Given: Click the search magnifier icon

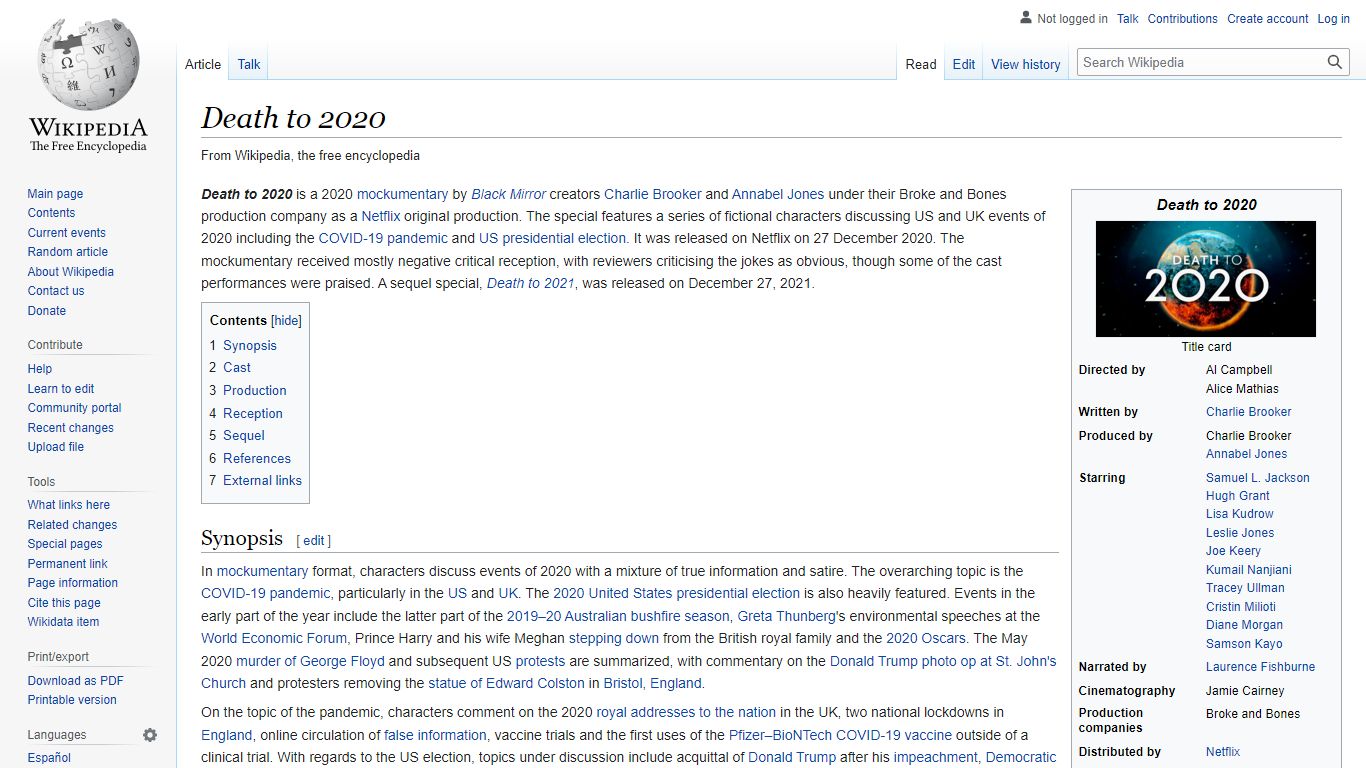Looking at the screenshot, I should click(1335, 62).
